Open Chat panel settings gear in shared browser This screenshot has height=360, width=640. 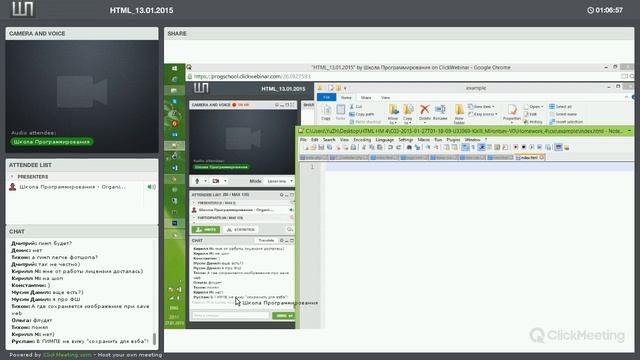pyautogui.click(x=281, y=240)
